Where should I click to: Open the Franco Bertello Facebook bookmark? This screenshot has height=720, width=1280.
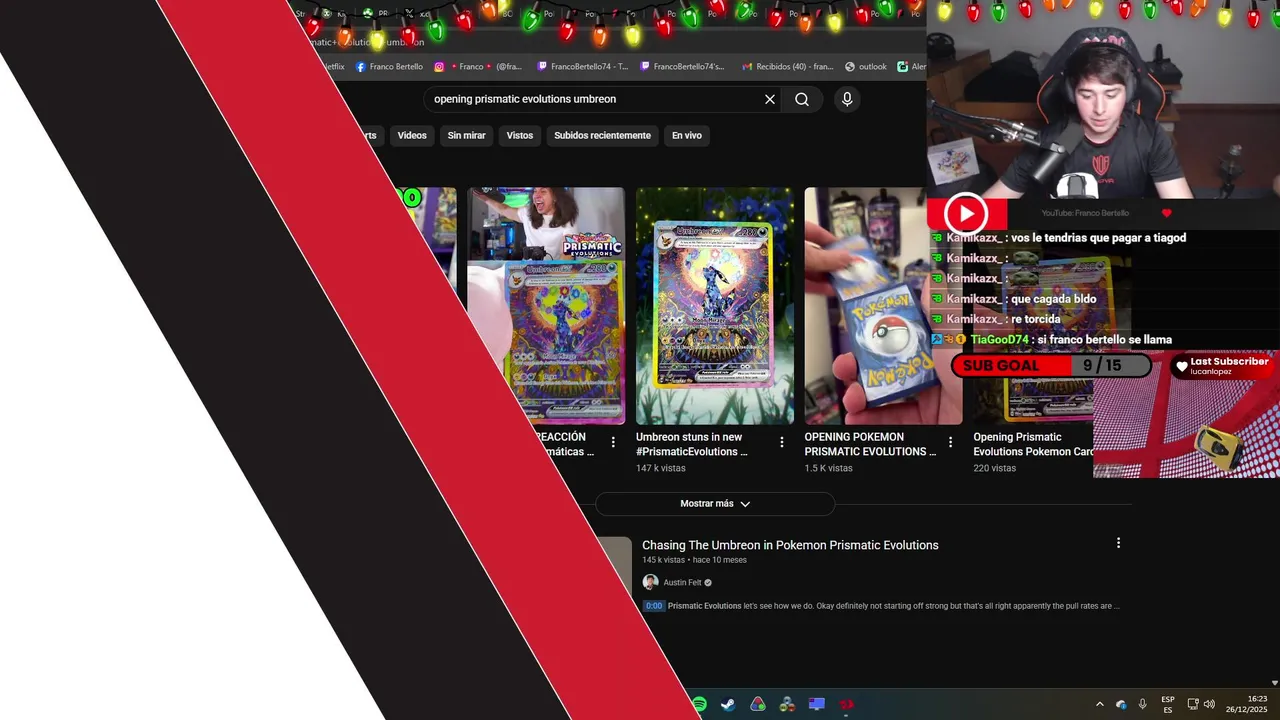coord(389,67)
